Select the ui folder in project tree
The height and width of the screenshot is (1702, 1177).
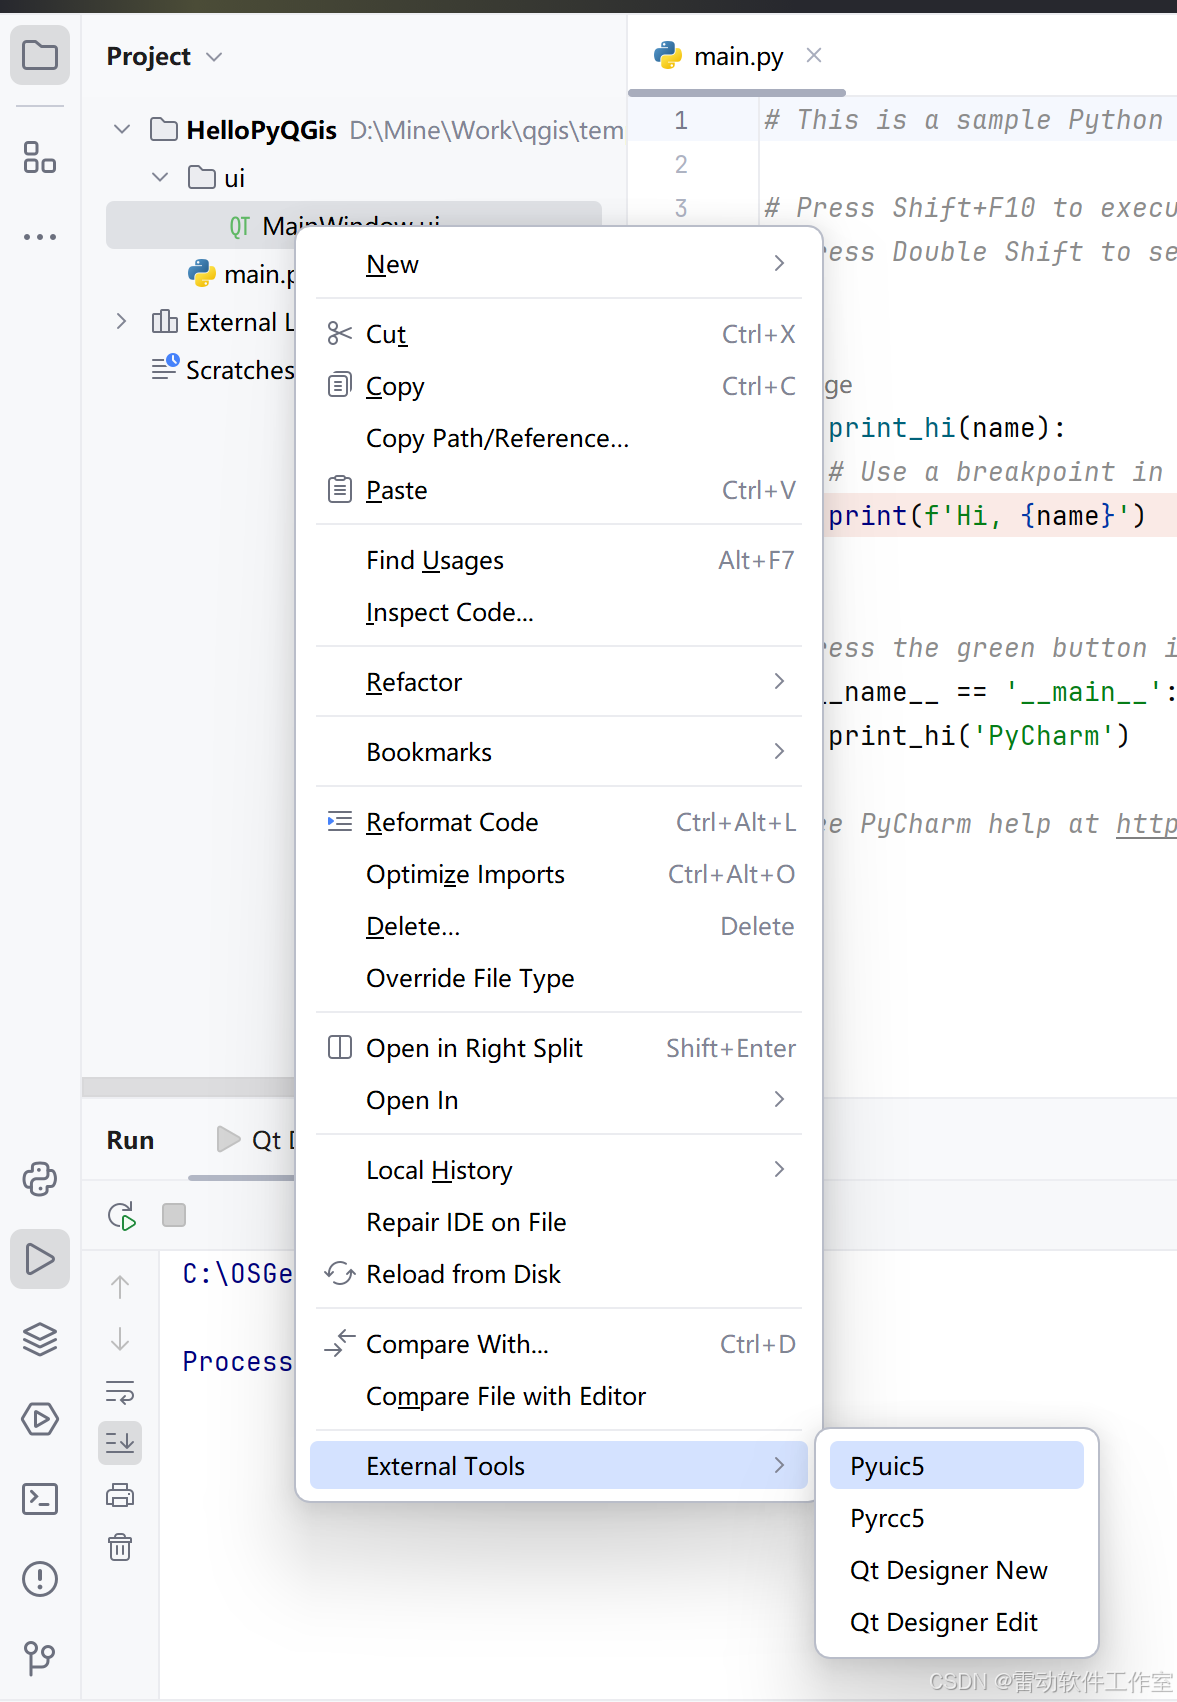[217, 178]
